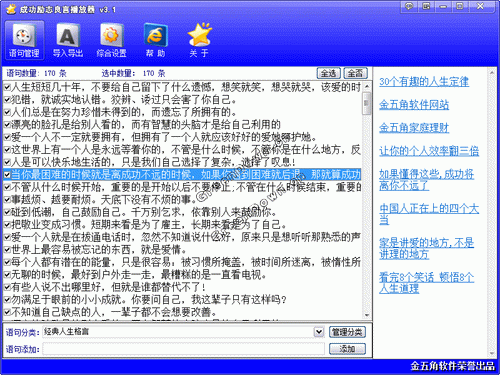Open link 家是讲爱的地方,不是讲理的地方
This screenshot has width=500, height=375.
427,248
